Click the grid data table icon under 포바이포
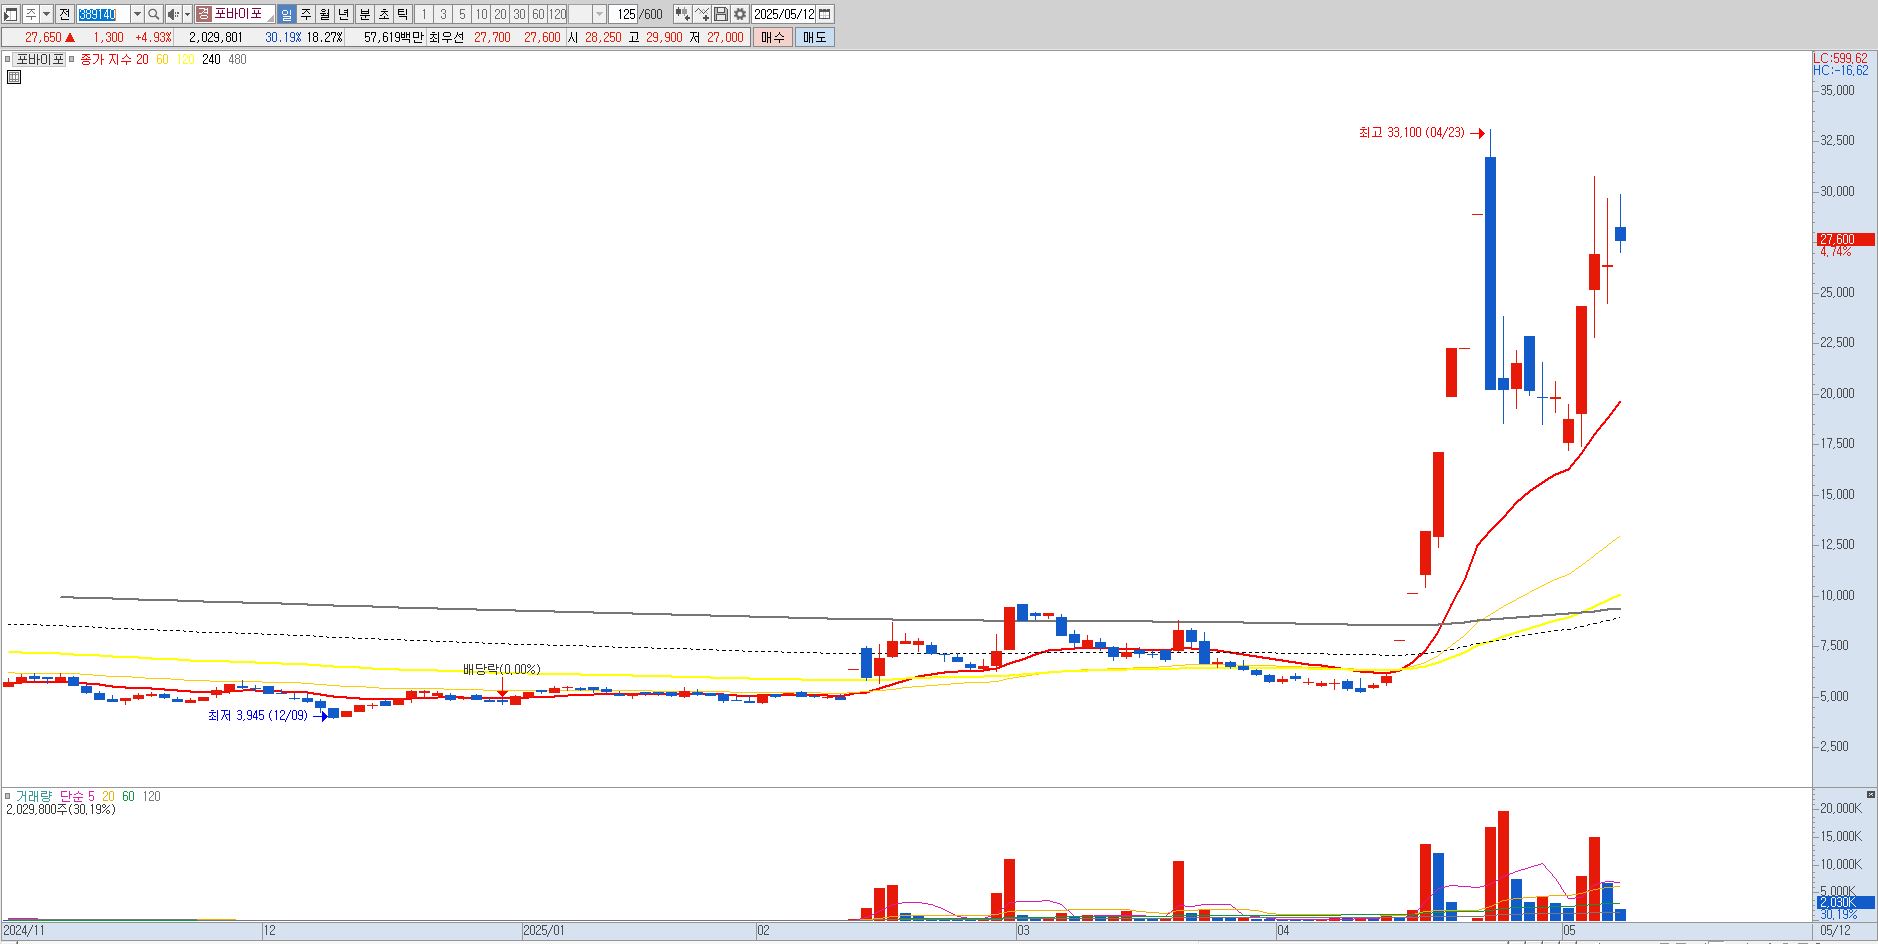This screenshot has width=1878, height=944. tap(14, 76)
